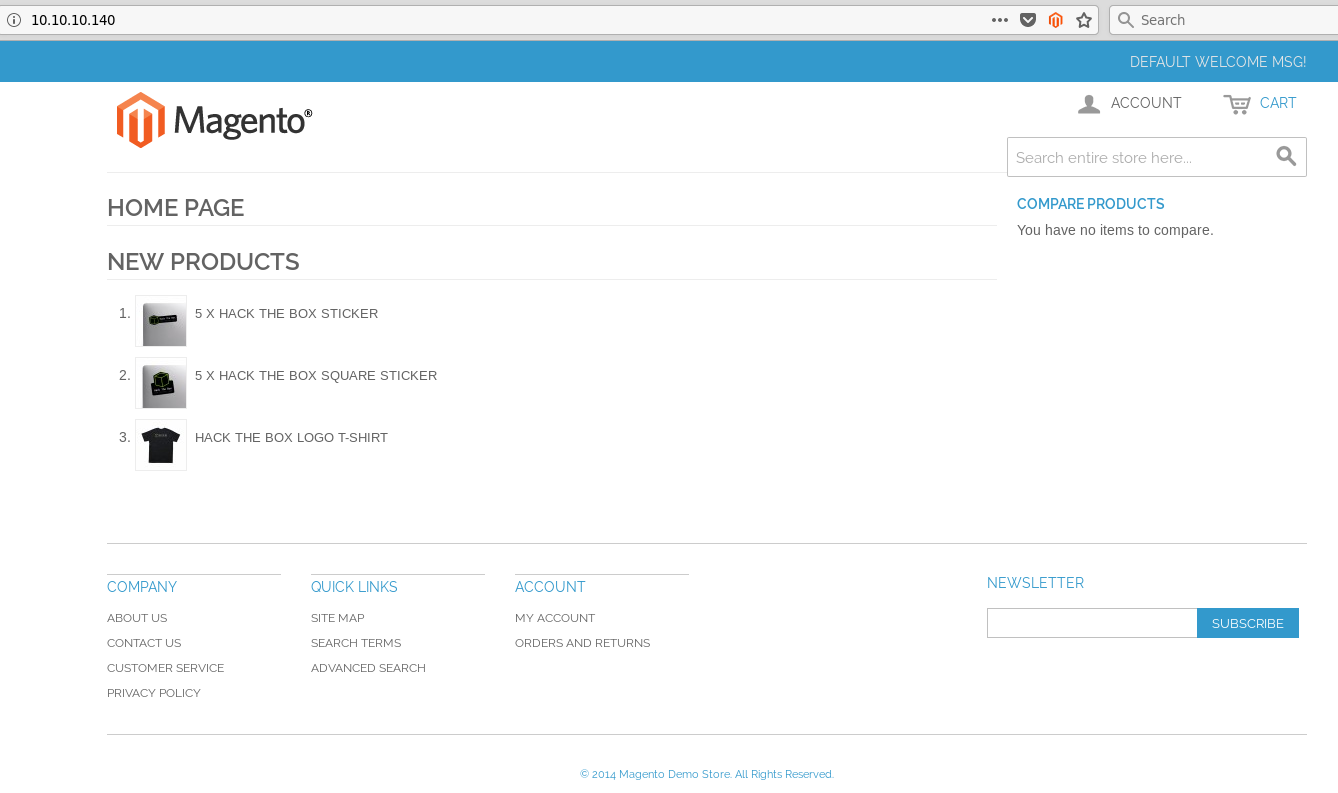Click the 'Search entire store here' field

point(1138,158)
